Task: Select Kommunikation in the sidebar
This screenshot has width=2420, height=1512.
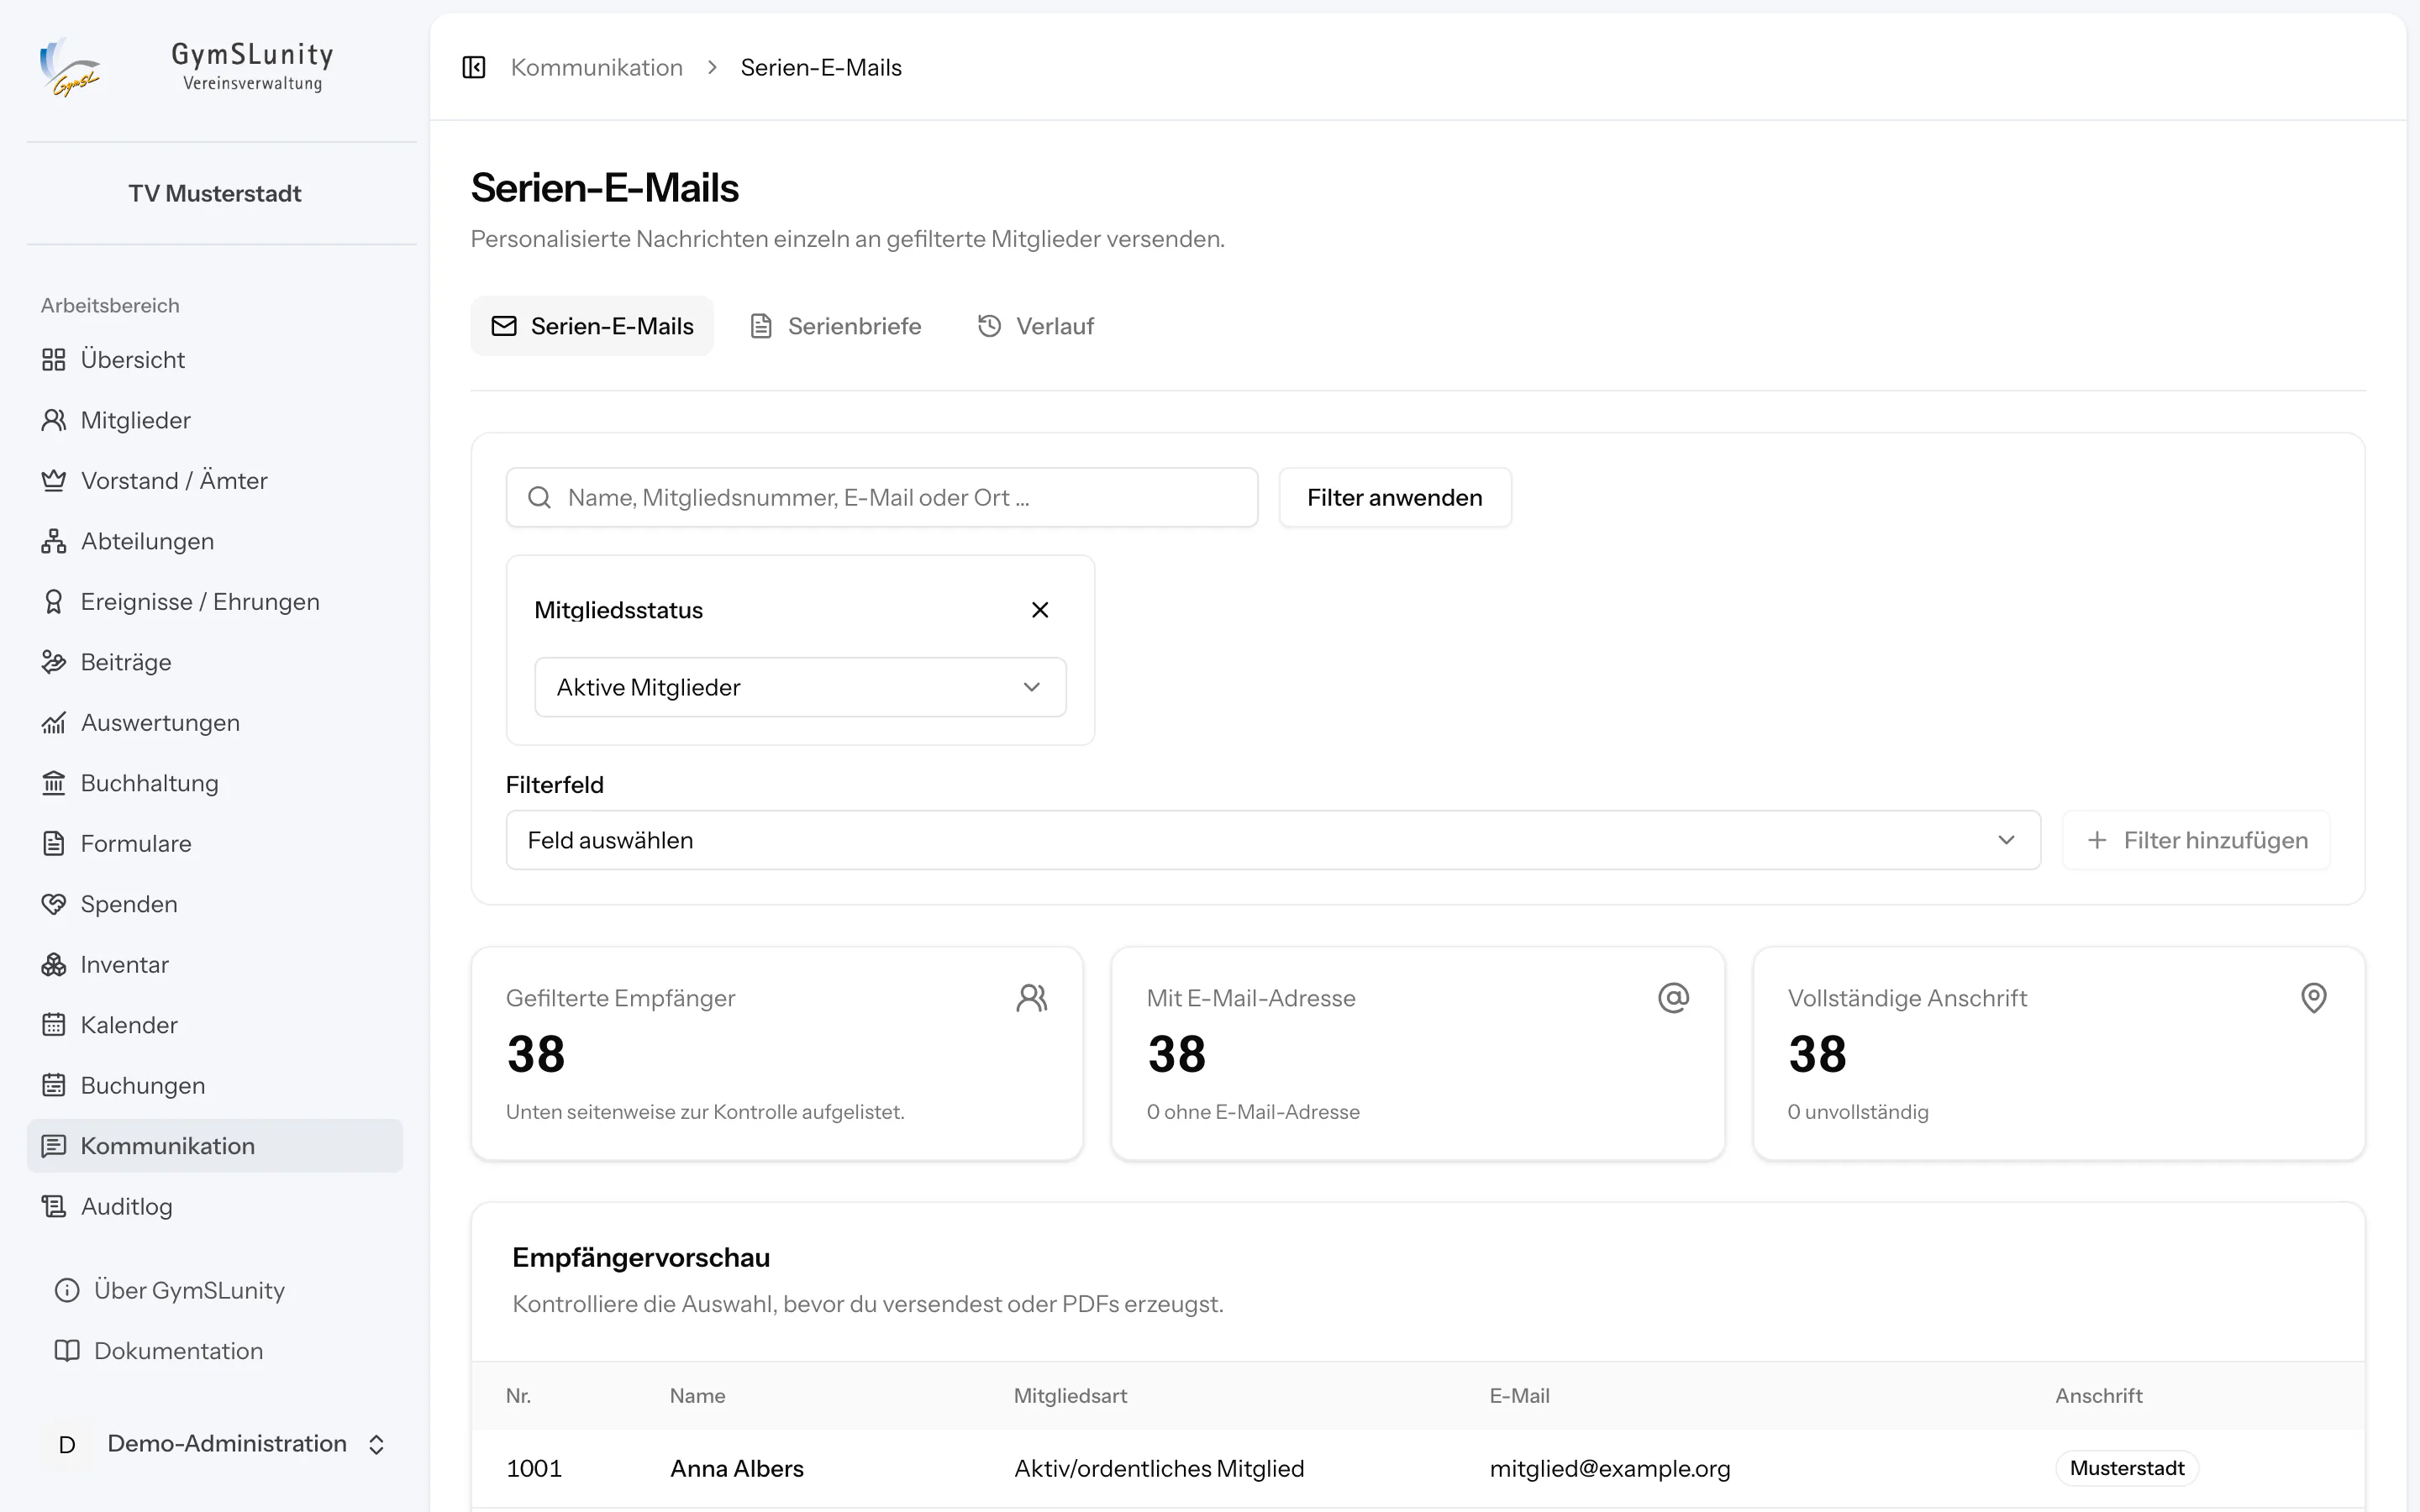Action: pos(215,1146)
